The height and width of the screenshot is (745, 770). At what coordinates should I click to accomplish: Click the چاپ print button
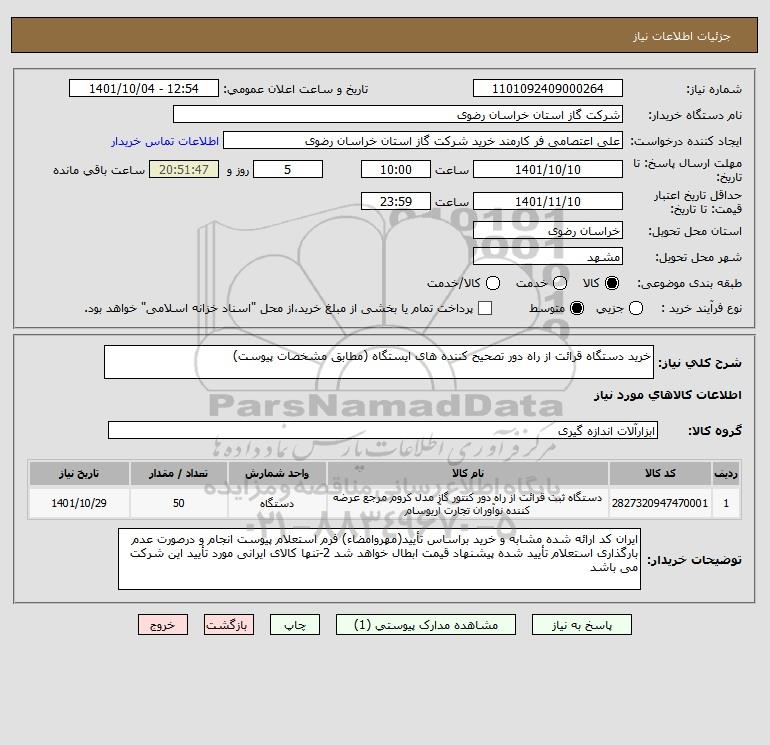pos(295,625)
